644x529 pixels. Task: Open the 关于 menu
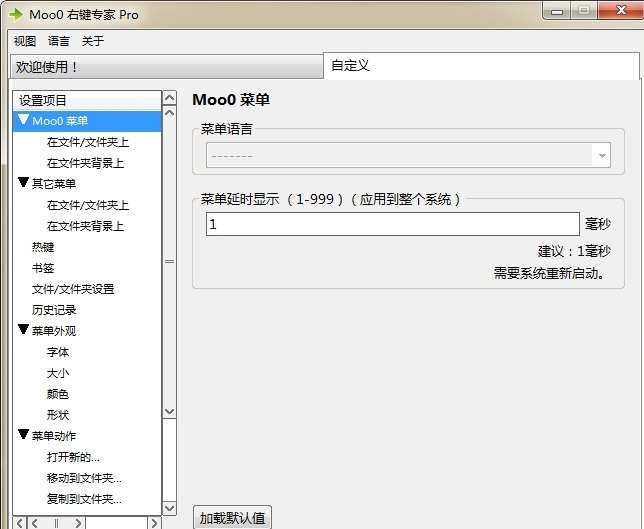tap(93, 41)
